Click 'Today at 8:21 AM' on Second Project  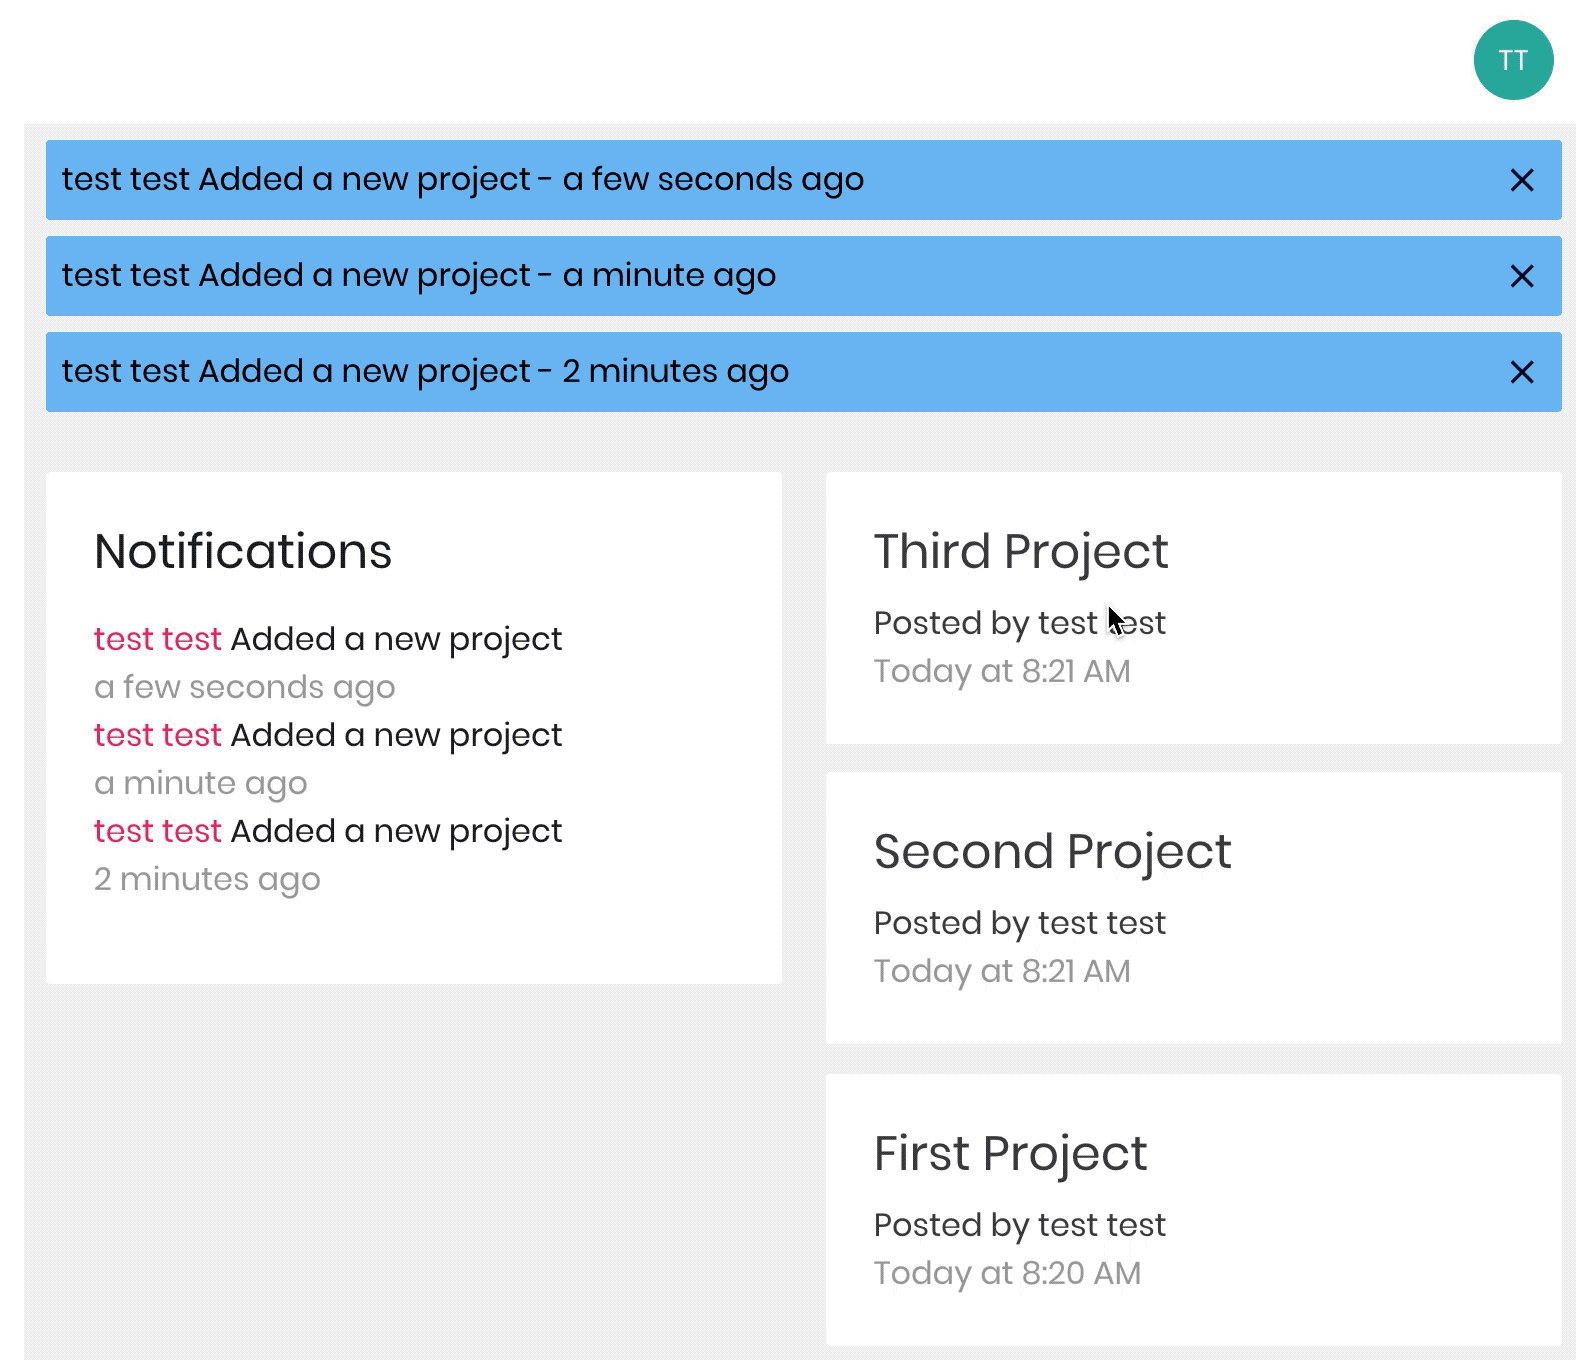pyautogui.click(x=1002, y=970)
